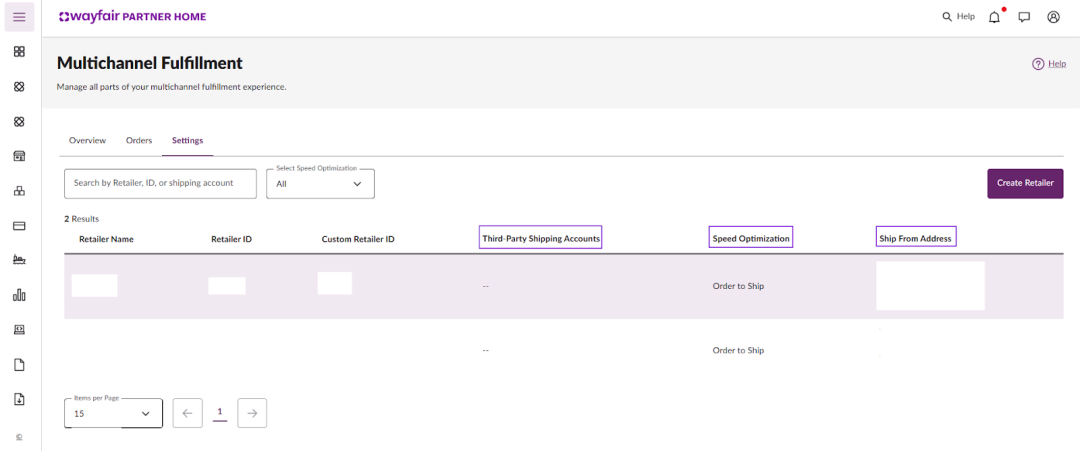Open the chat messages icon

[x=1024, y=17]
